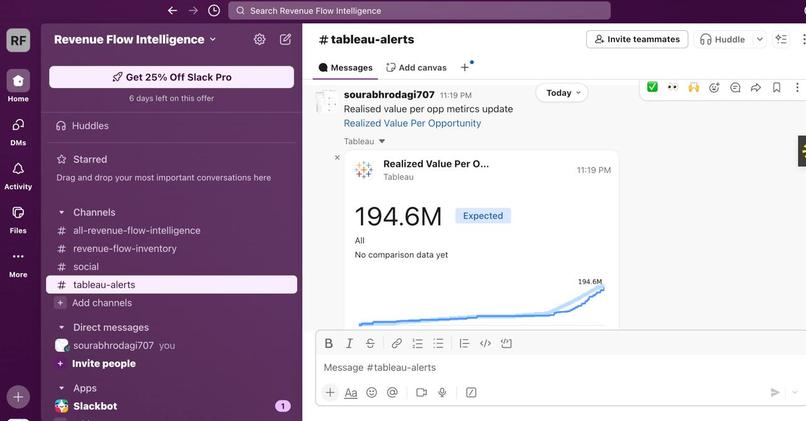Open Files in the sidebar
This screenshot has width=806, height=421.
[18, 219]
